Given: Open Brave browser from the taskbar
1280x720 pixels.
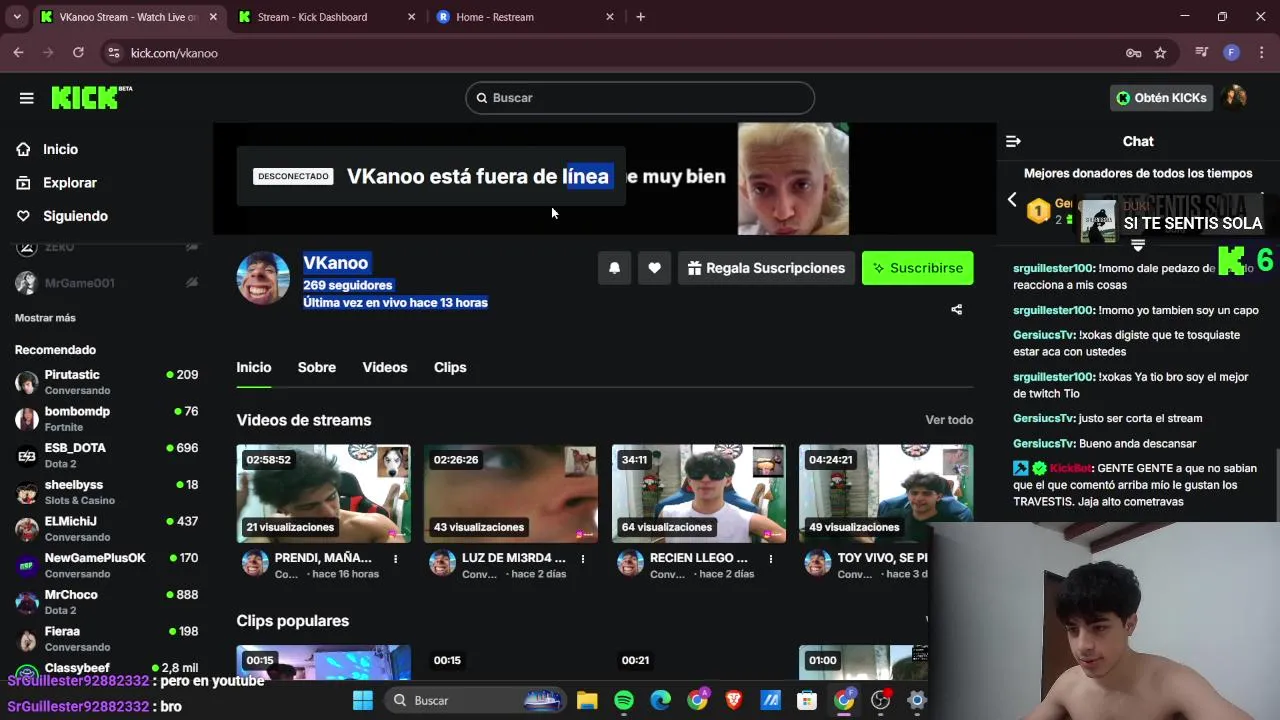Looking at the screenshot, I should pyautogui.click(x=734, y=700).
